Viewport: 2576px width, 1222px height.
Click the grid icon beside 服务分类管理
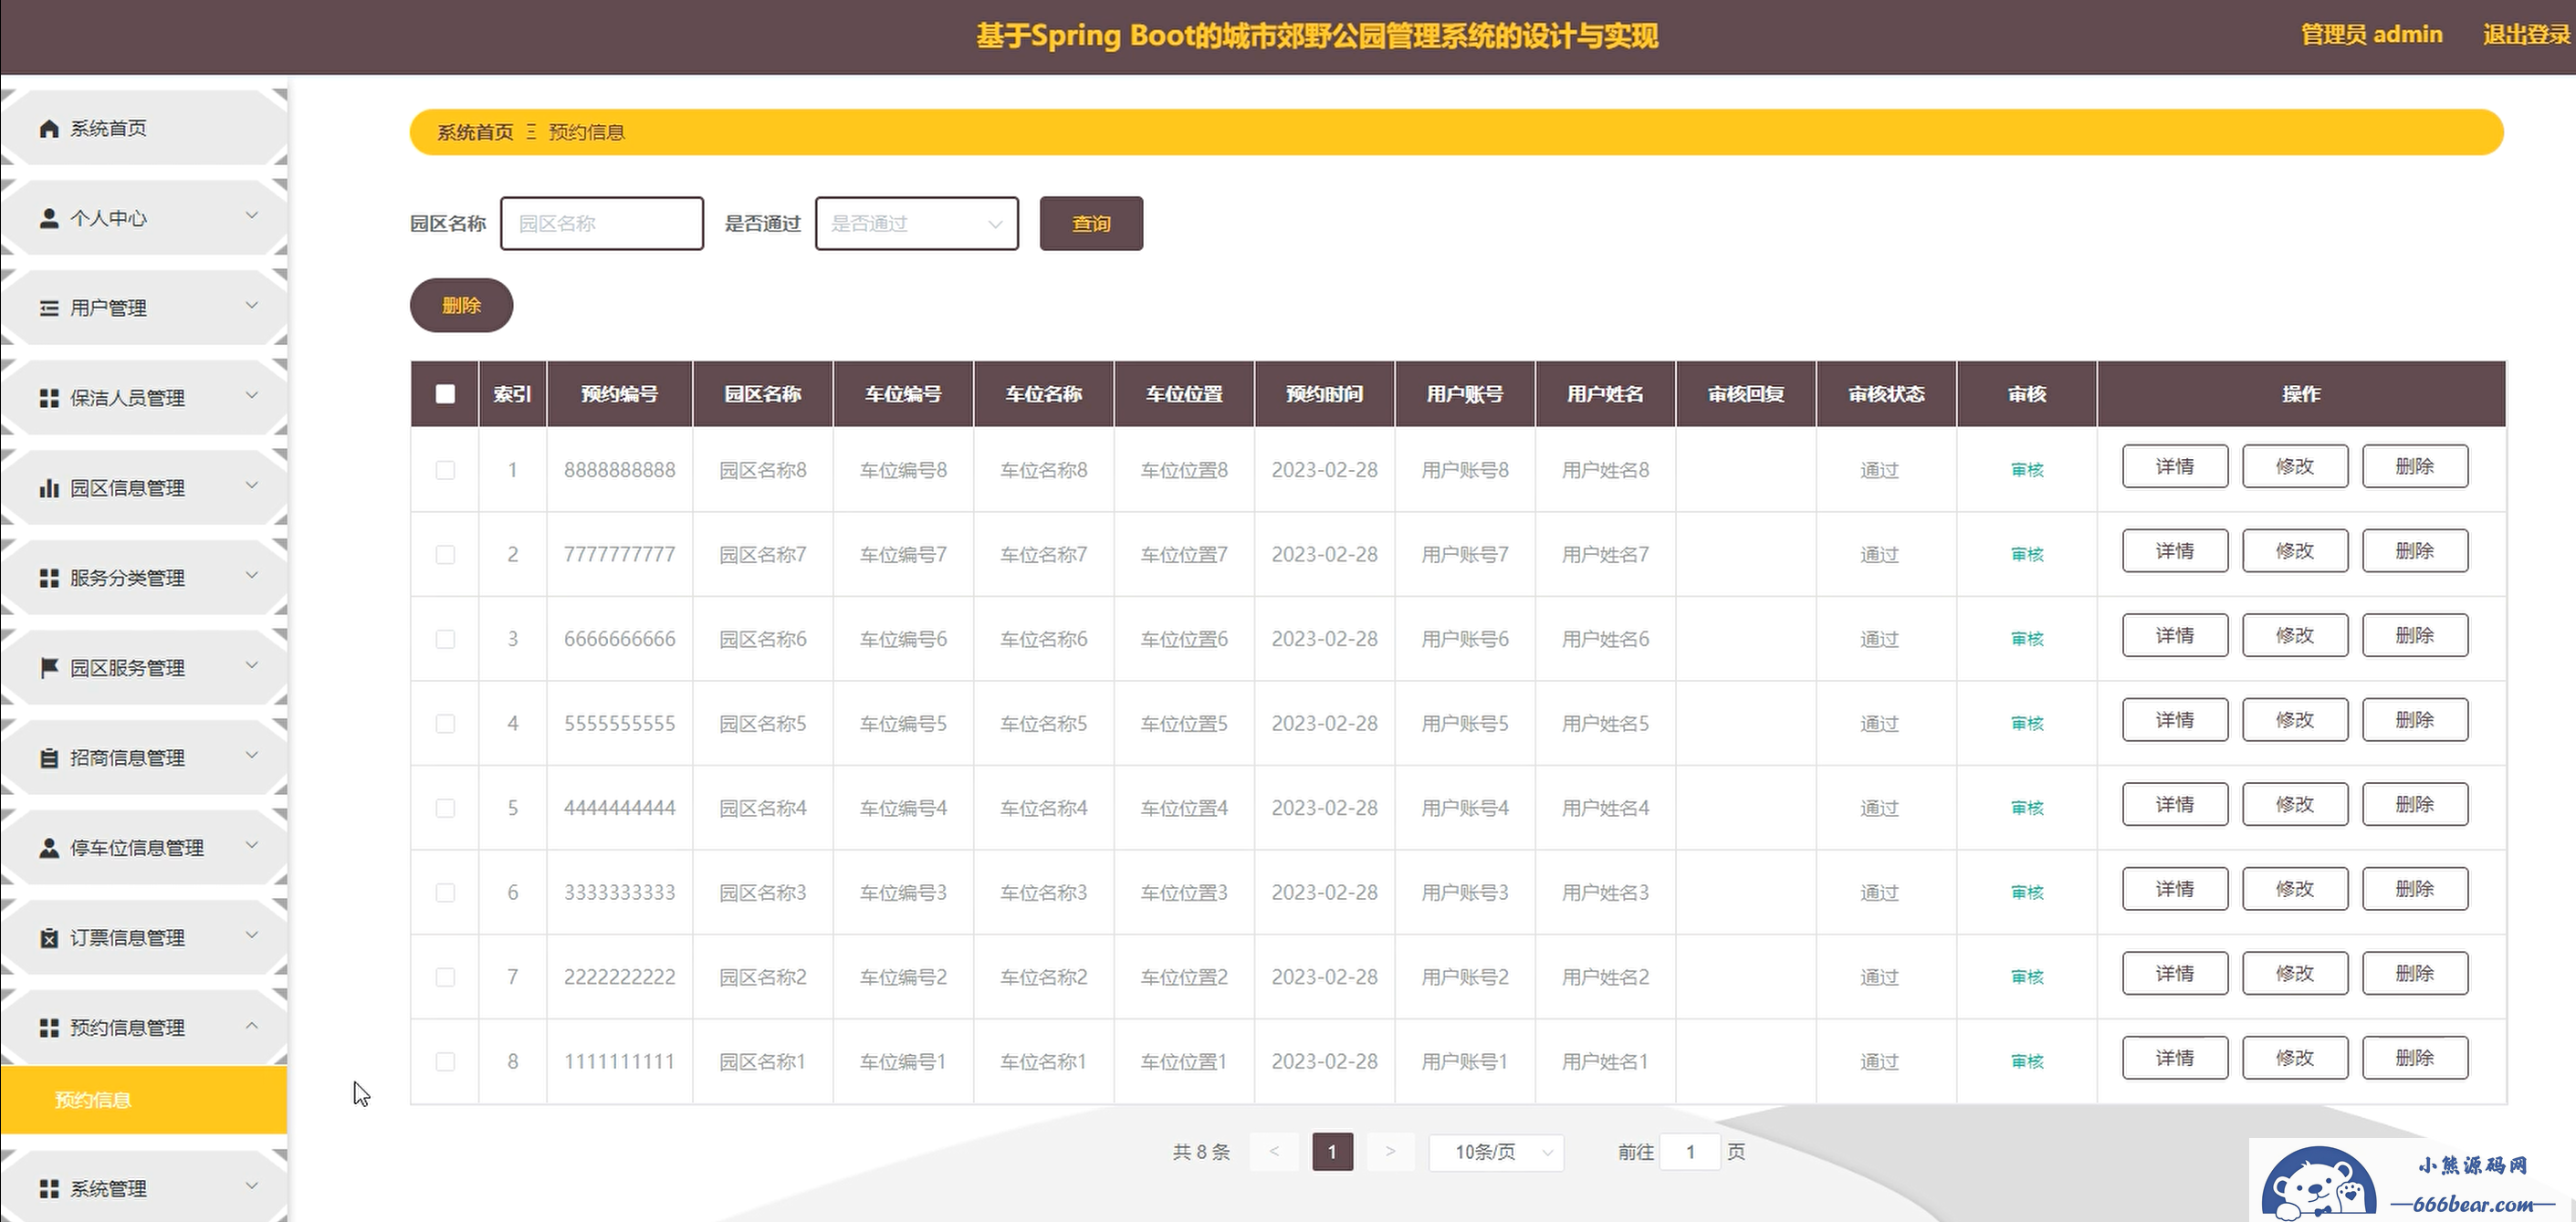tap(49, 578)
